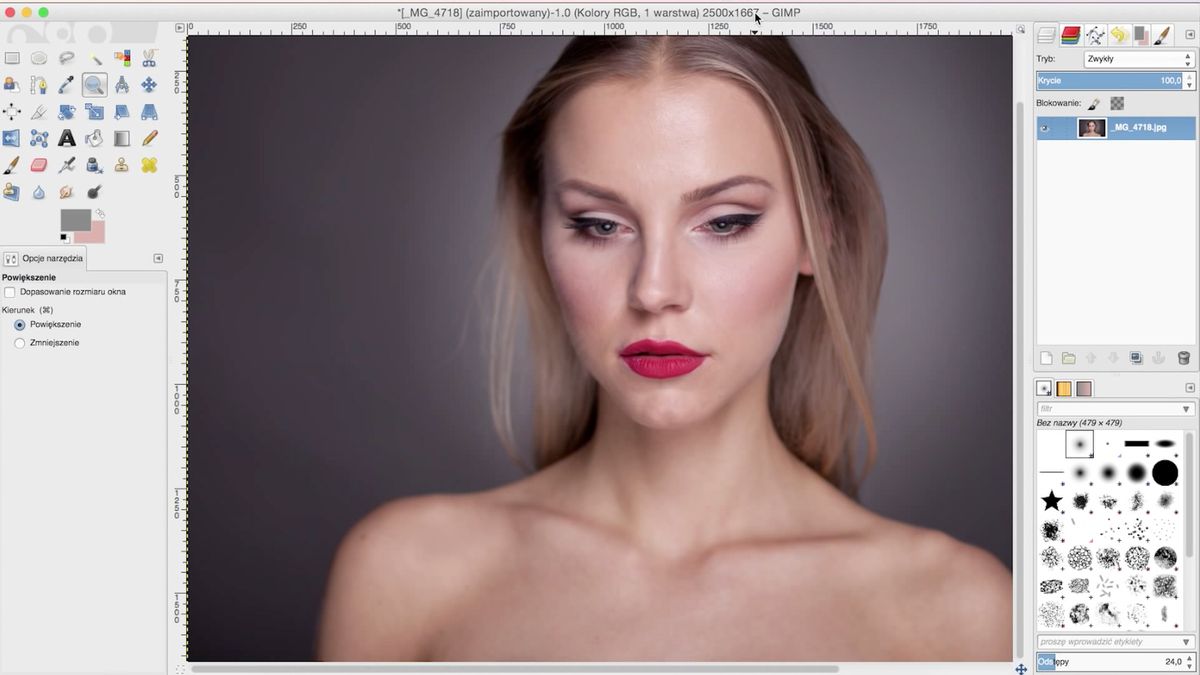Create a new layer button
Image resolution: width=1200 pixels, height=675 pixels.
(1046, 358)
